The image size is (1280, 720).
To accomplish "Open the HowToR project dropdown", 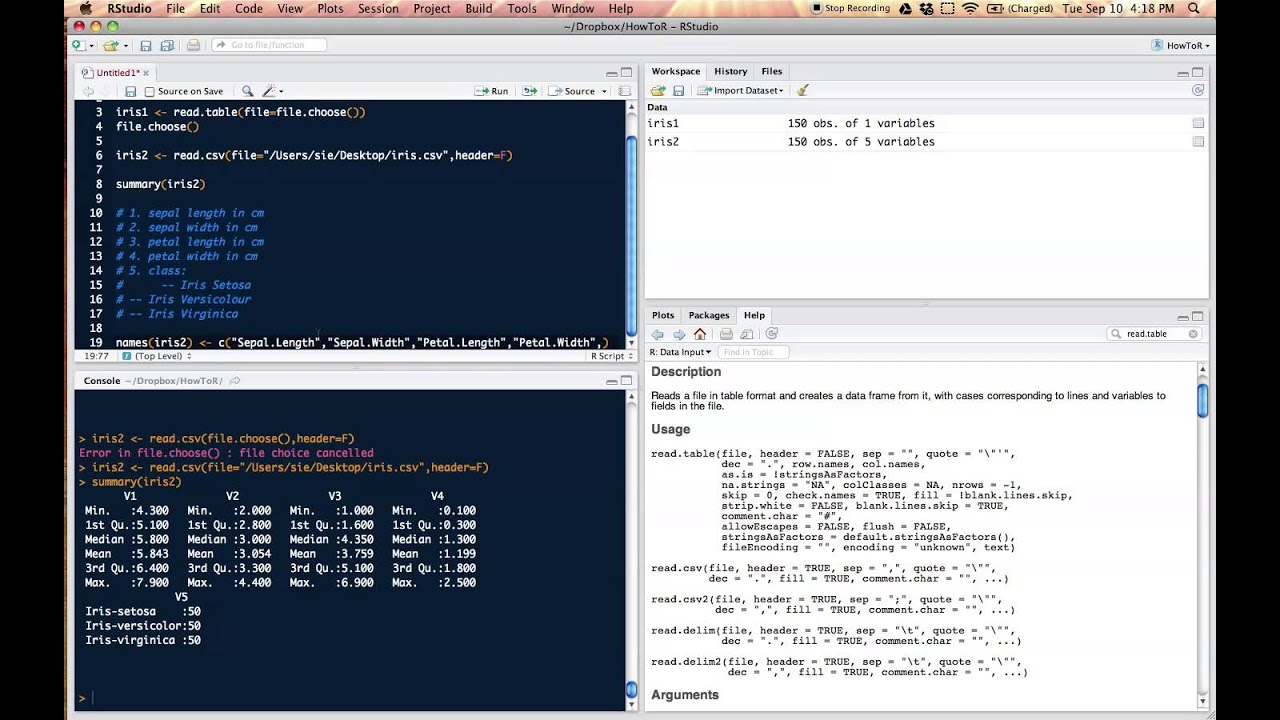I will (x=1180, y=45).
